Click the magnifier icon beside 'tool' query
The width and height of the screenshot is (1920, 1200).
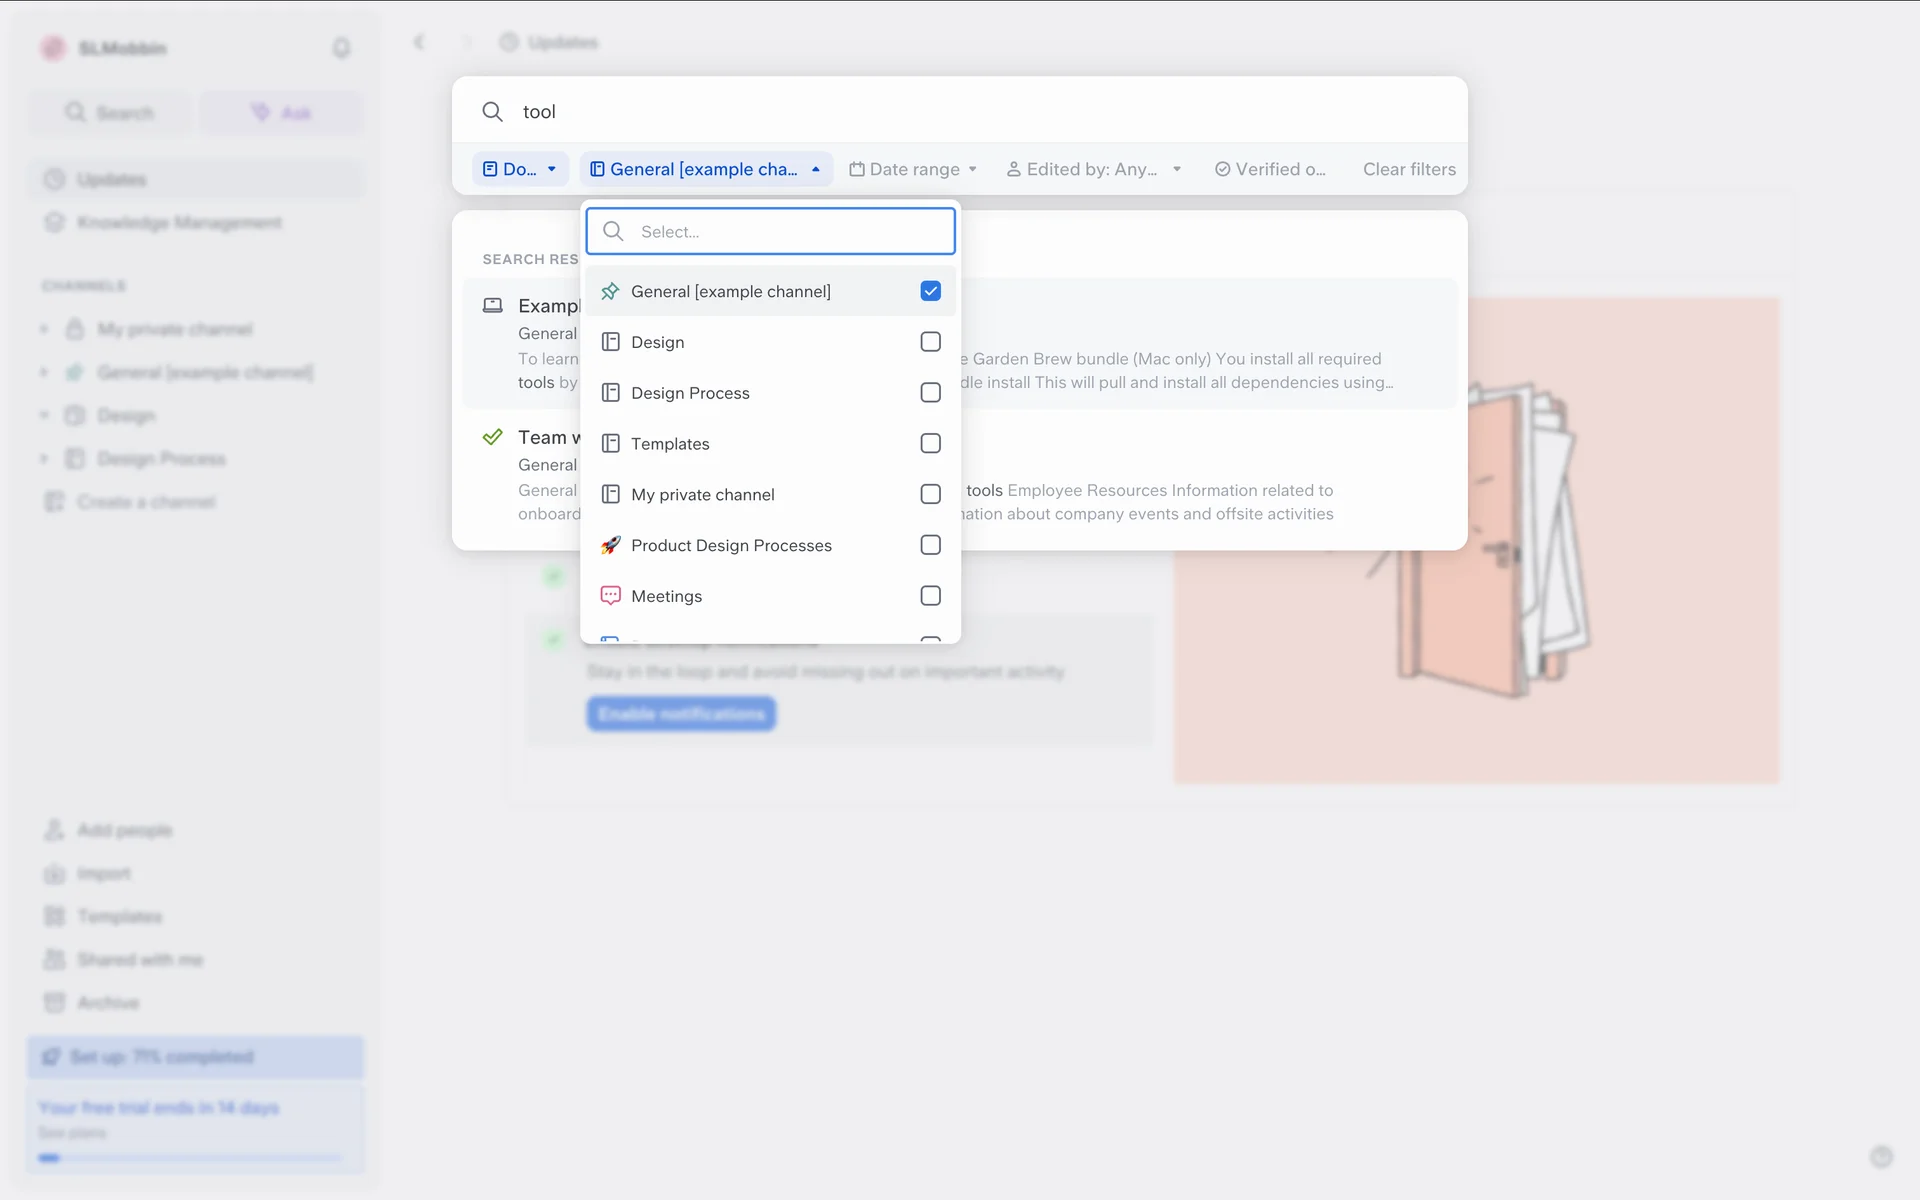pyautogui.click(x=492, y=112)
